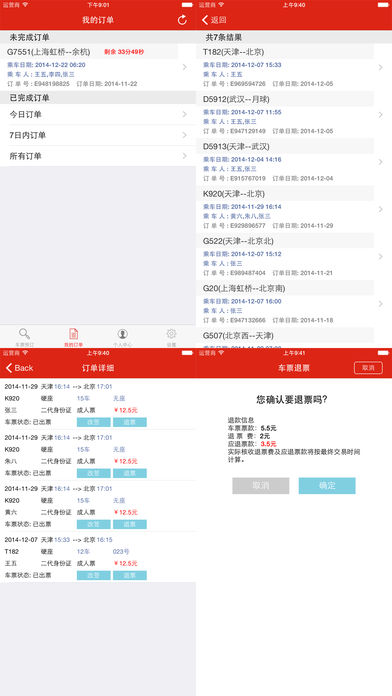Screen dimensions: 392x696
Task: Select the D5913(天津--武汉) result title
Action: point(236,146)
